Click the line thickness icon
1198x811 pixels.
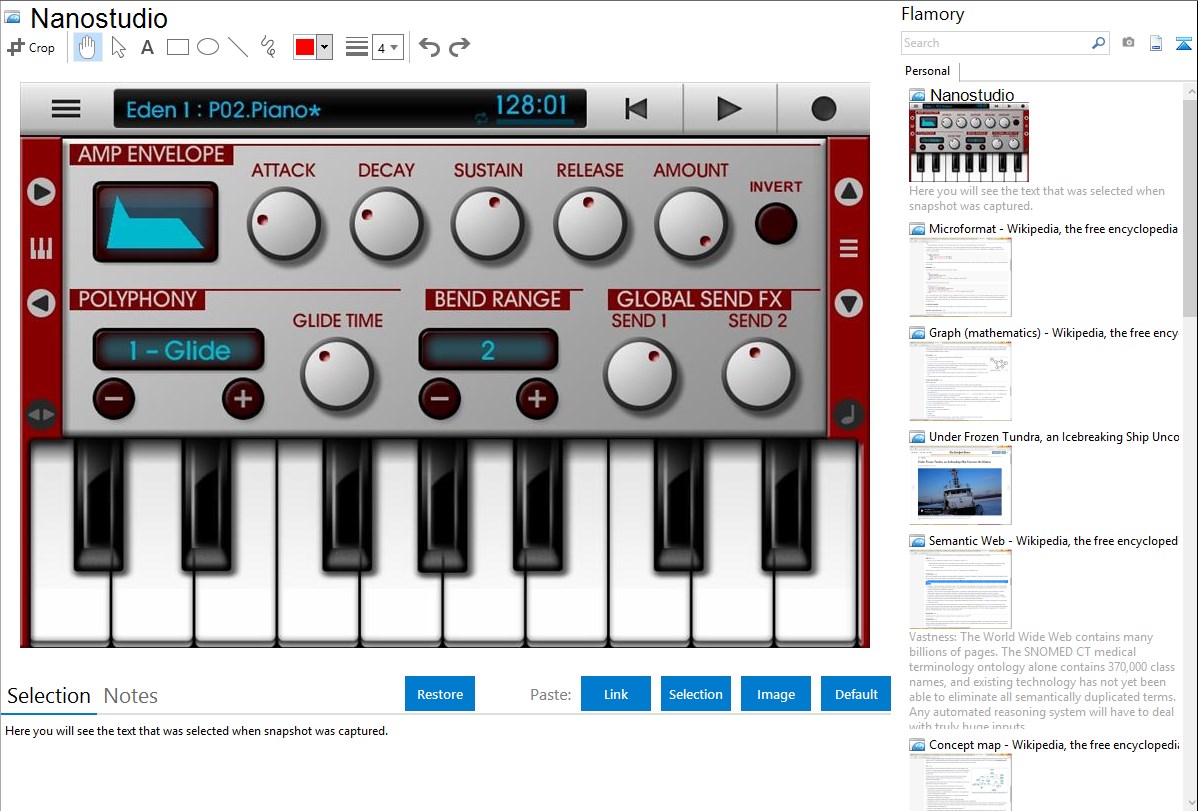(x=357, y=47)
